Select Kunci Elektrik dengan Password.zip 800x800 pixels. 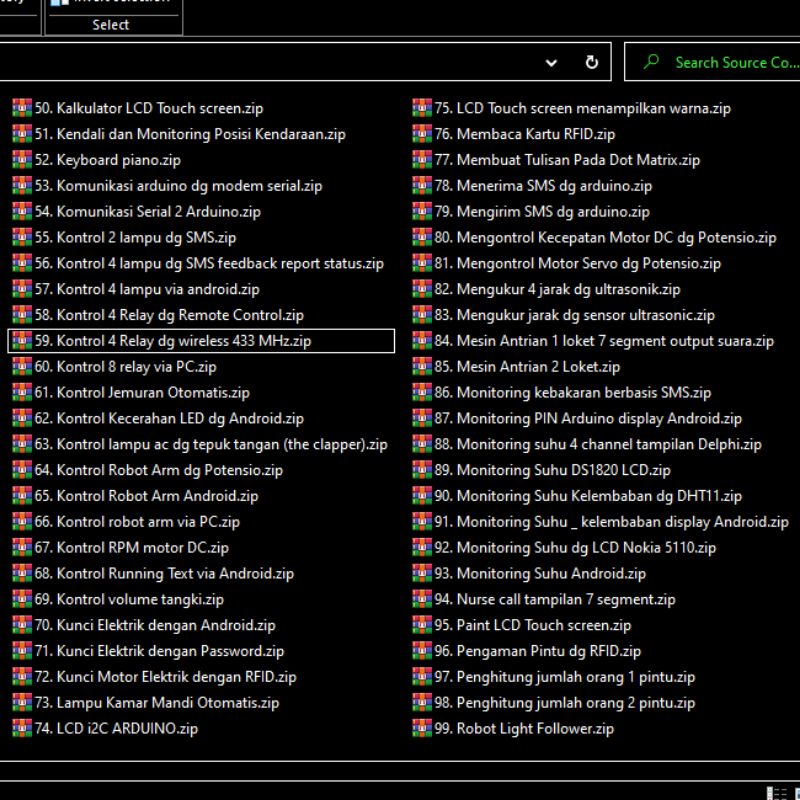point(170,651)
